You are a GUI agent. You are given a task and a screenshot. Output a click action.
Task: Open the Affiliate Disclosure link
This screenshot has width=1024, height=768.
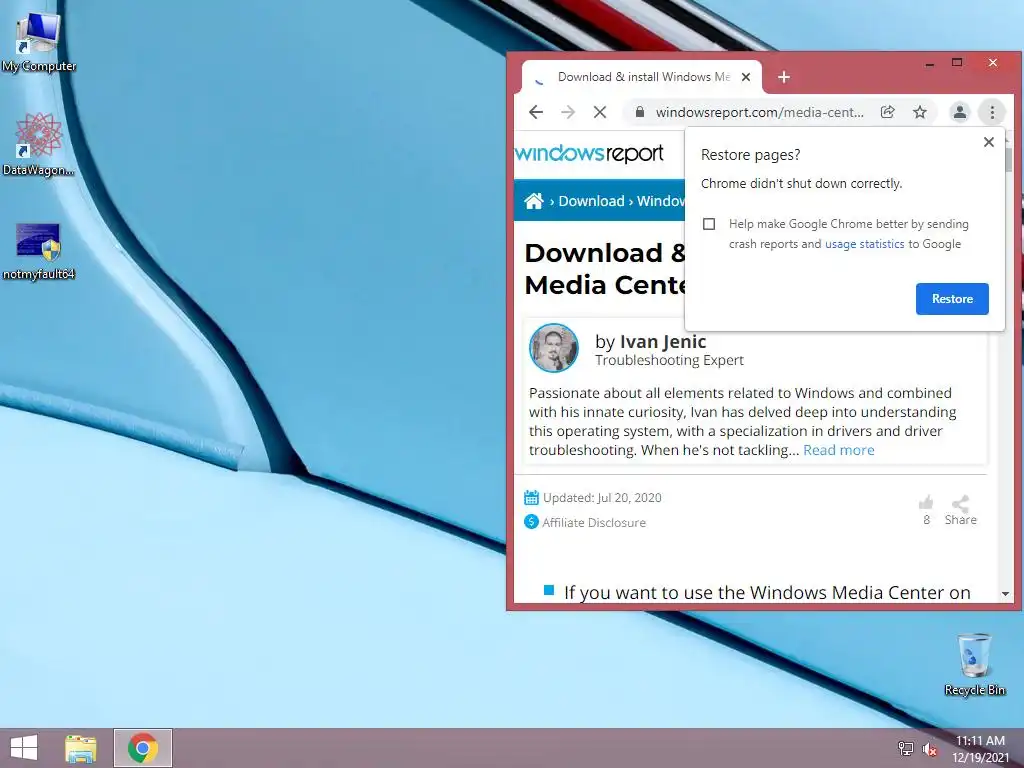tap(594, 522)
